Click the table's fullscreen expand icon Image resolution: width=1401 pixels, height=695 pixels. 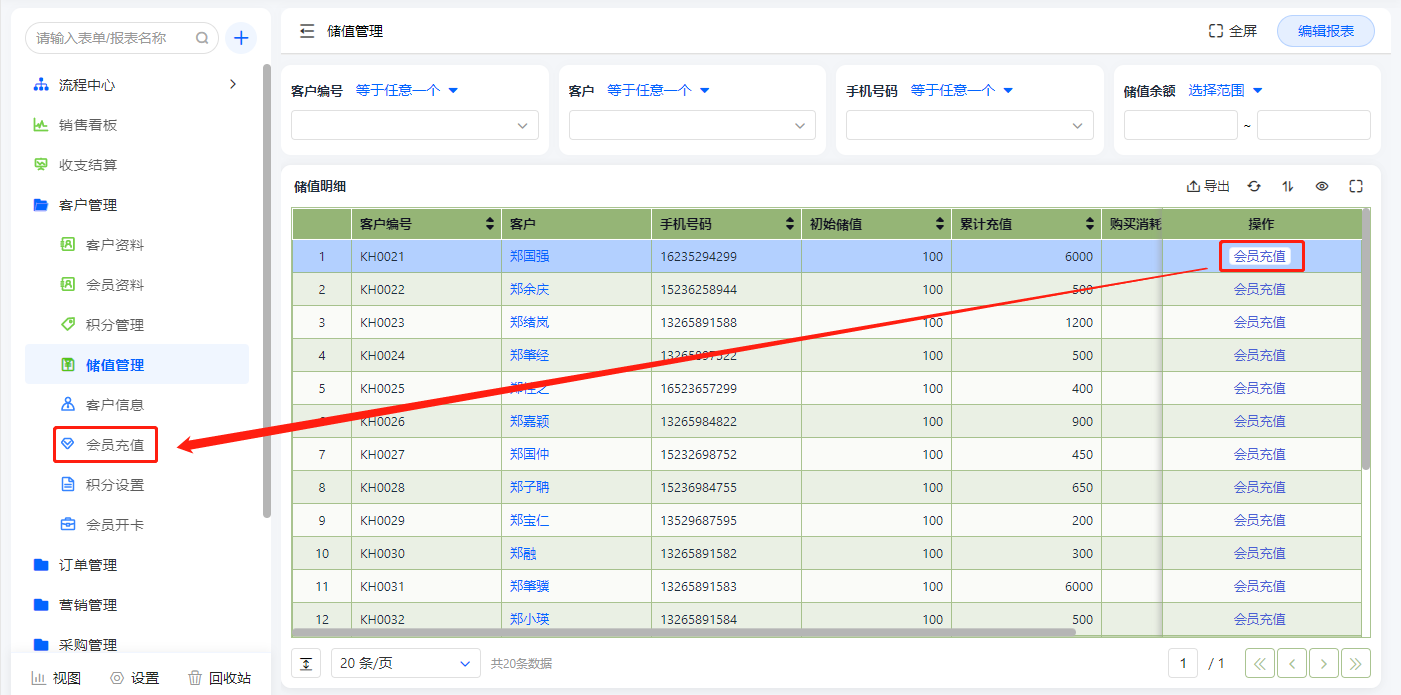pyautogui.click(x=1356, y=186)
